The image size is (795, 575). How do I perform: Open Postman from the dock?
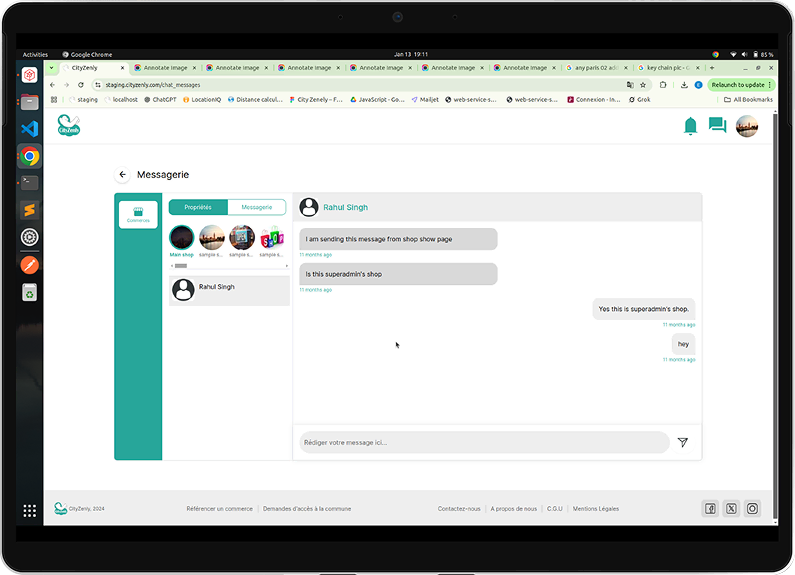(x=29, y=265)
